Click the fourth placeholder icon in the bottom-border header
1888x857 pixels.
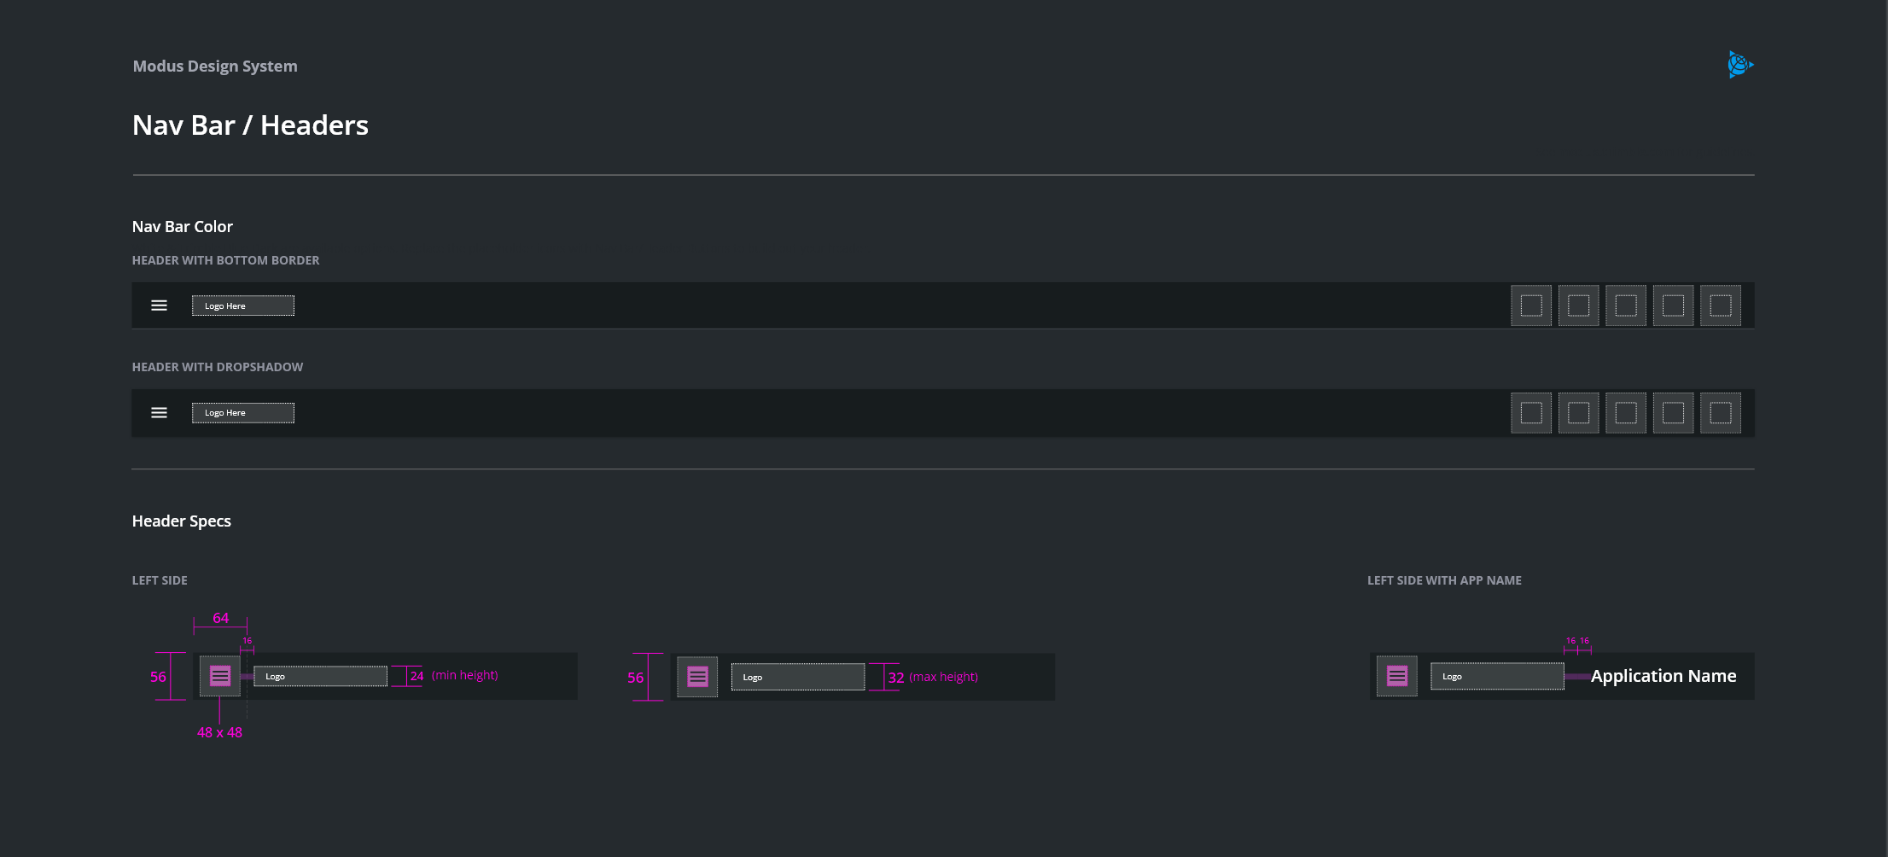click(x=1673, y=305)
